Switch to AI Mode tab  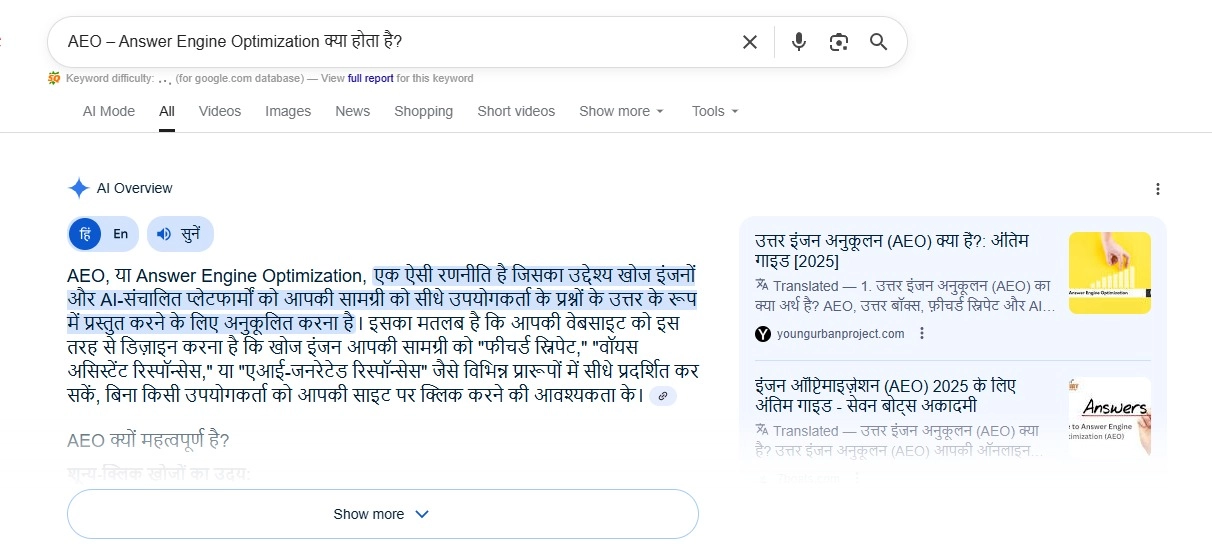[109, 111]
